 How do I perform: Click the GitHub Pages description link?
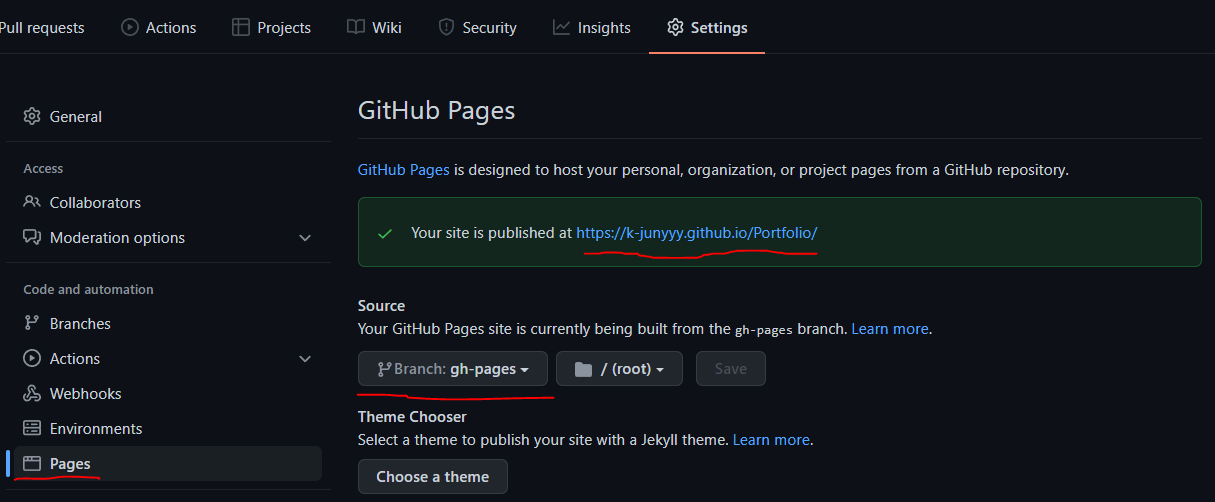click(x=404, y=170)
